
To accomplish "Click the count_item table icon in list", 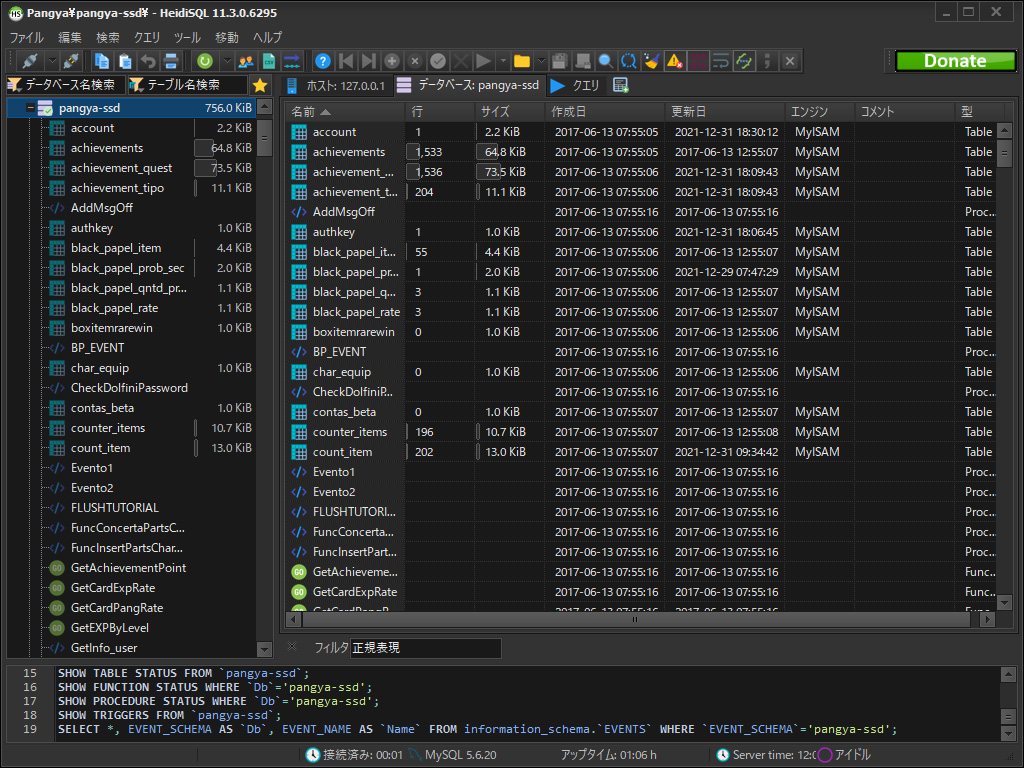I will (299, 452).
